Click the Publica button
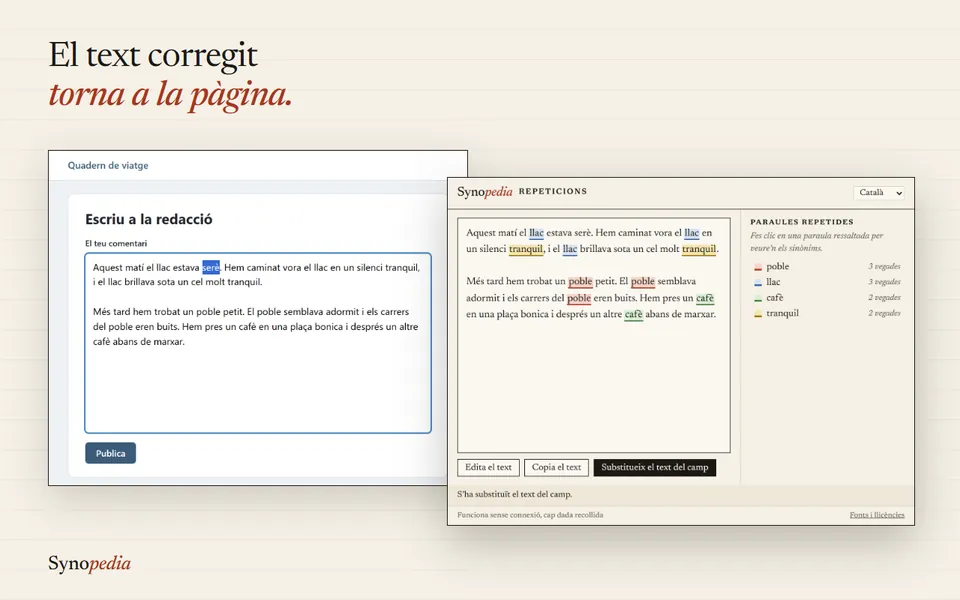Screen dimensions: 960x600 pos(110,453)
